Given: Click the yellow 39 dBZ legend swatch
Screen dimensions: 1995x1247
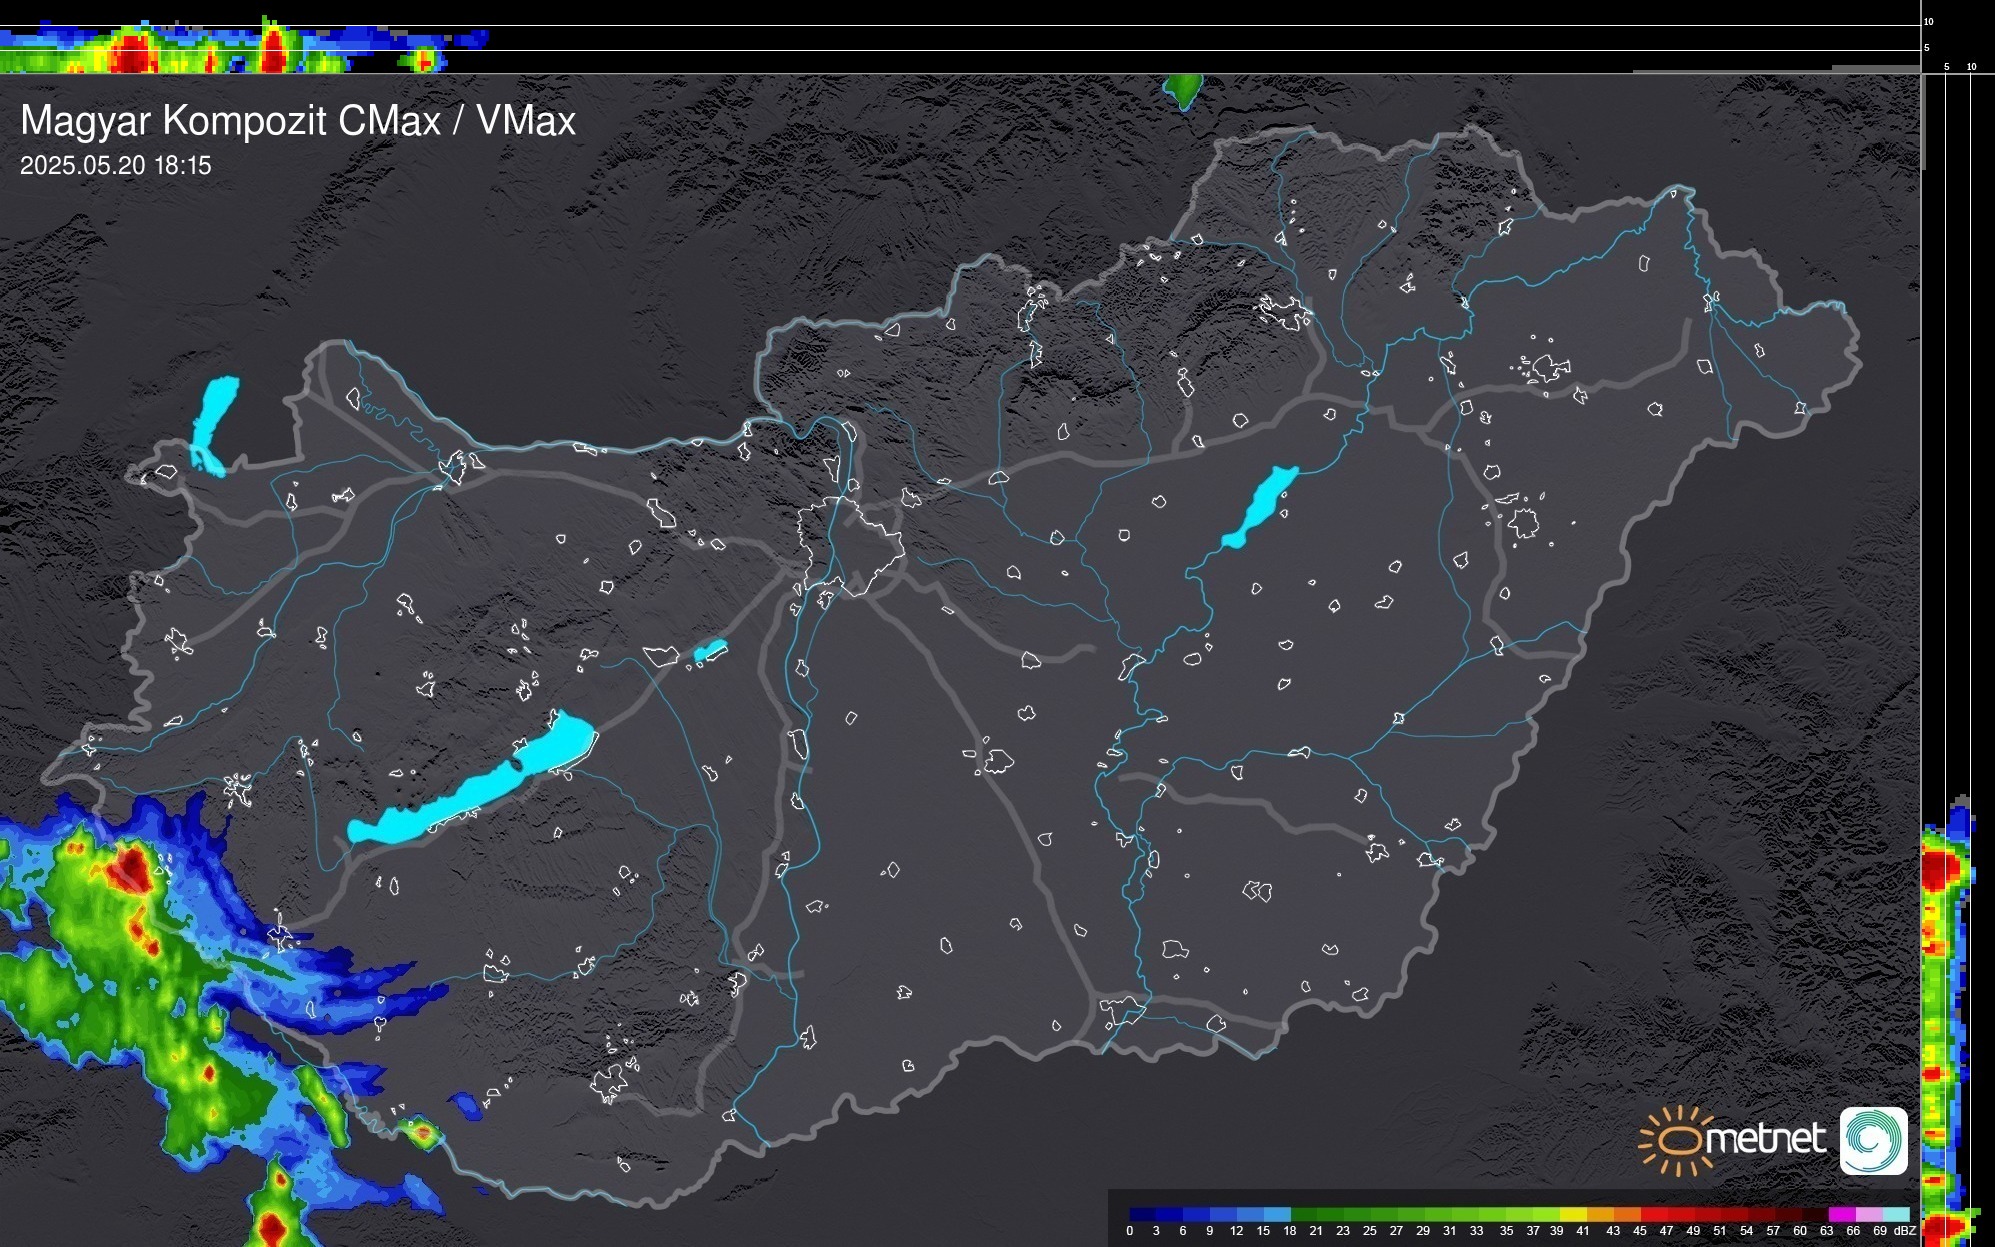Looking at the screenshot, I should [1573, 1214].
